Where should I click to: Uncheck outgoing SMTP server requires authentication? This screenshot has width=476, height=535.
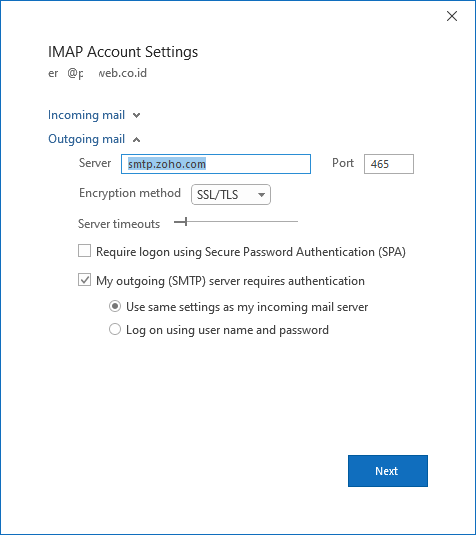point(85,279)
